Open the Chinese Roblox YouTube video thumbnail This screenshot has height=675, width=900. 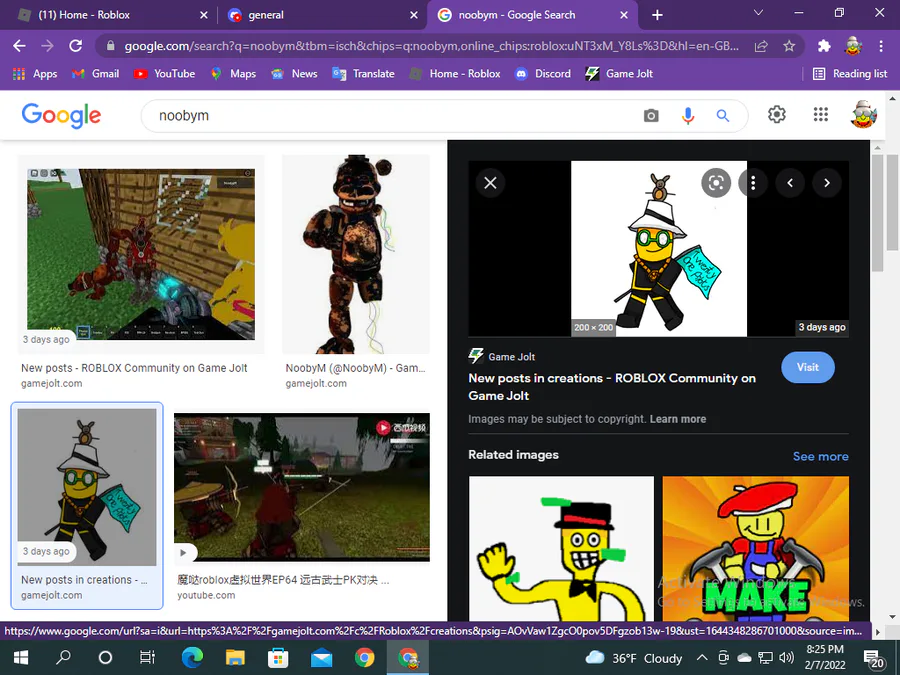click(x=302, y=487)
